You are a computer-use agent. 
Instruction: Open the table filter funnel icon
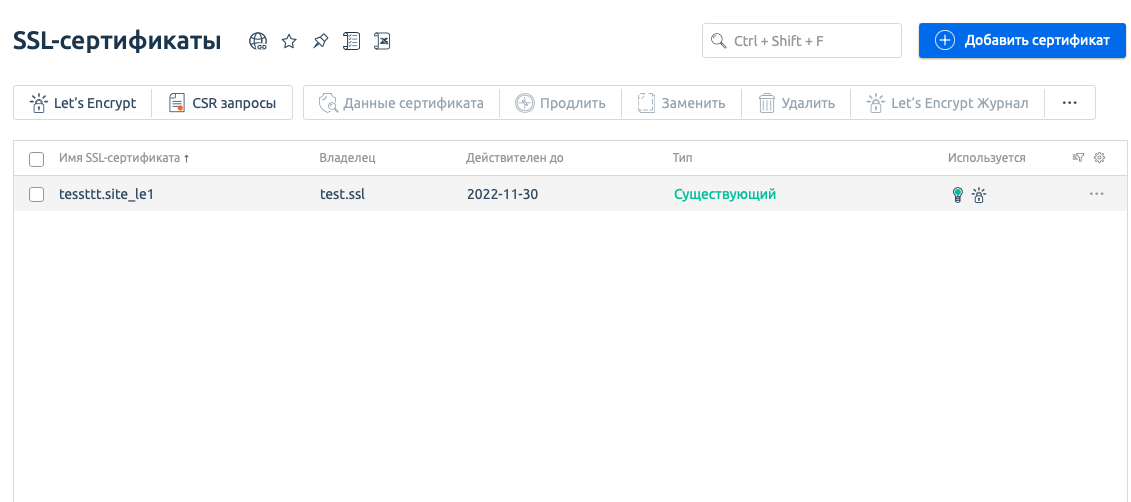click(x=1078, y=158)
